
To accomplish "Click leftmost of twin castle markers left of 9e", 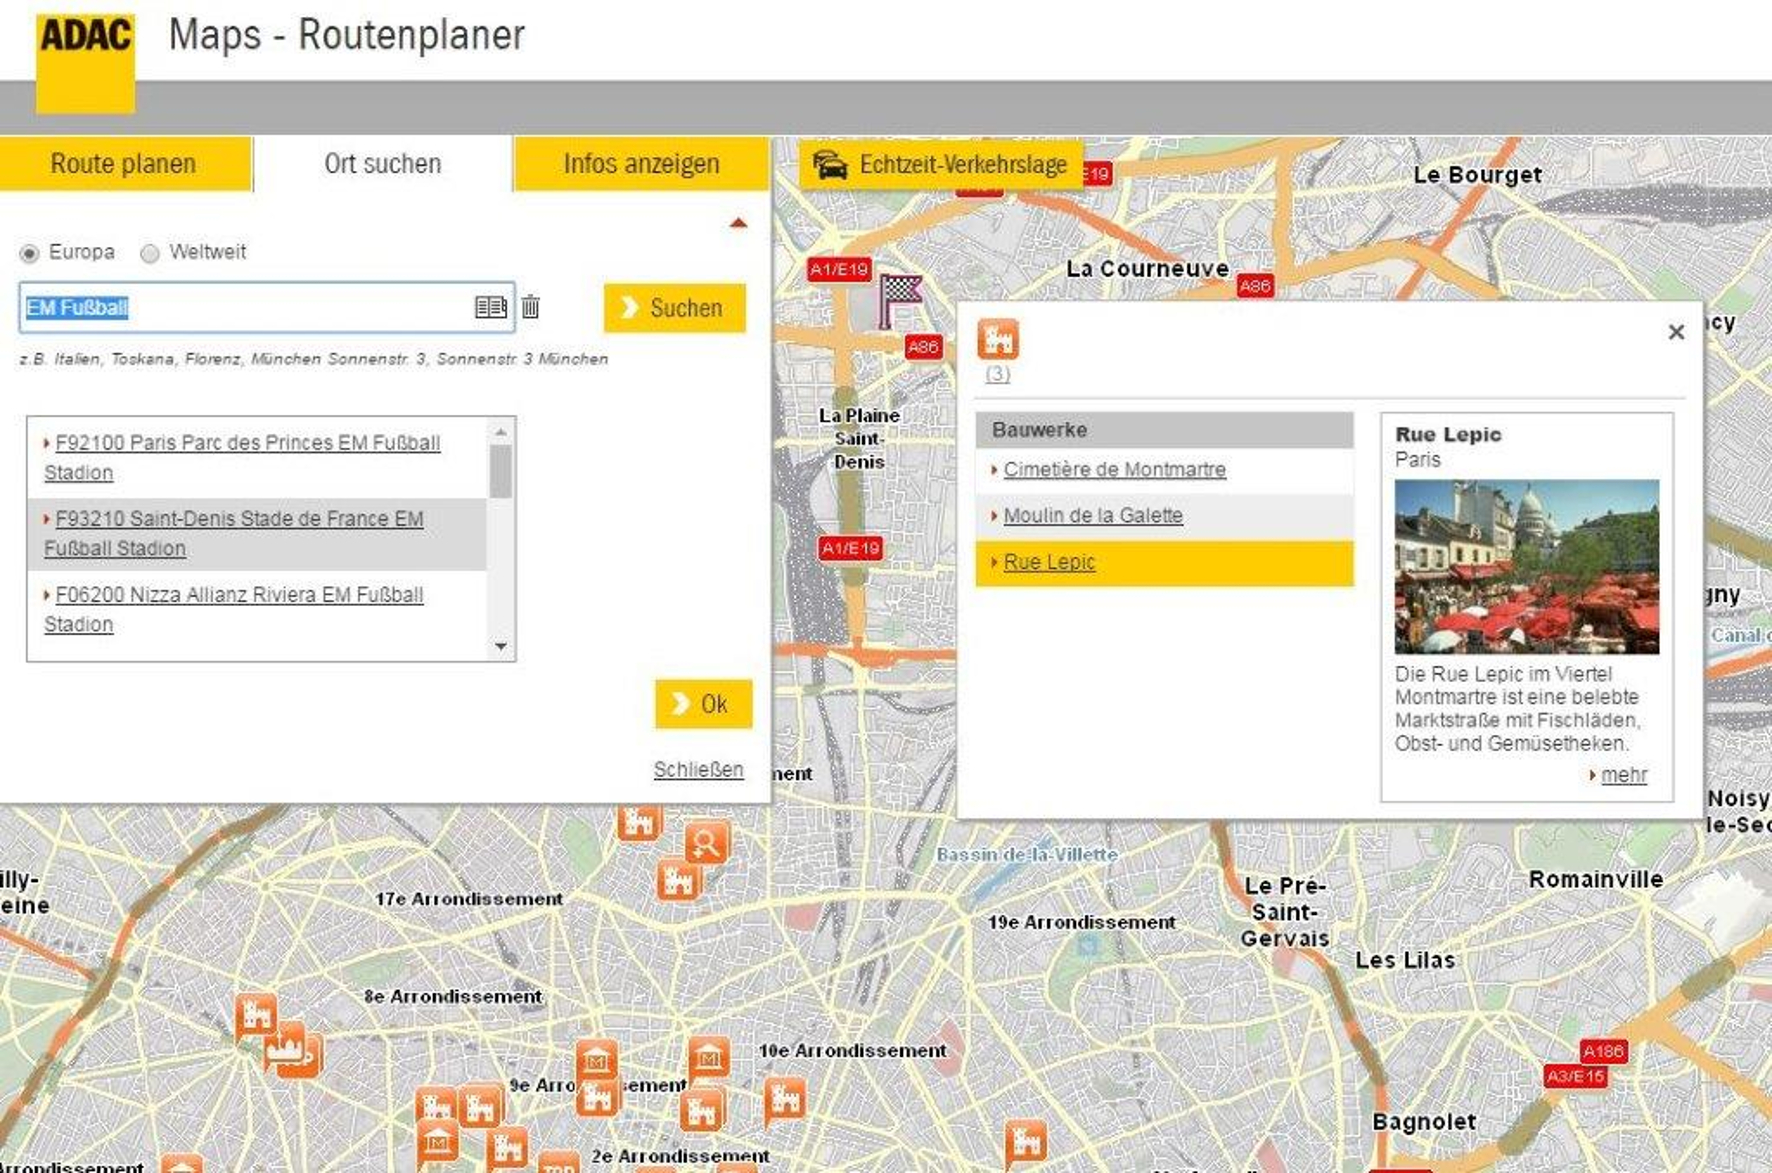I will coord(436,1108).
